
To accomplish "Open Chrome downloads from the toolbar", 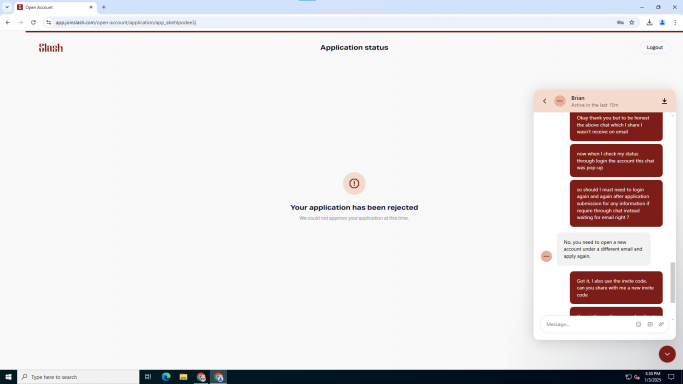I will (649, 23).
